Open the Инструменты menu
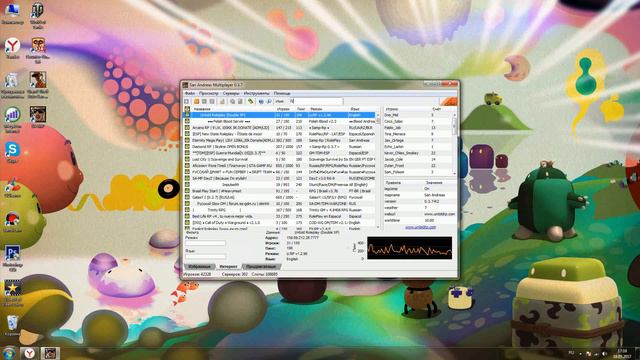The image size is (640, 360). pyautogui.click(x=257, y=93)
